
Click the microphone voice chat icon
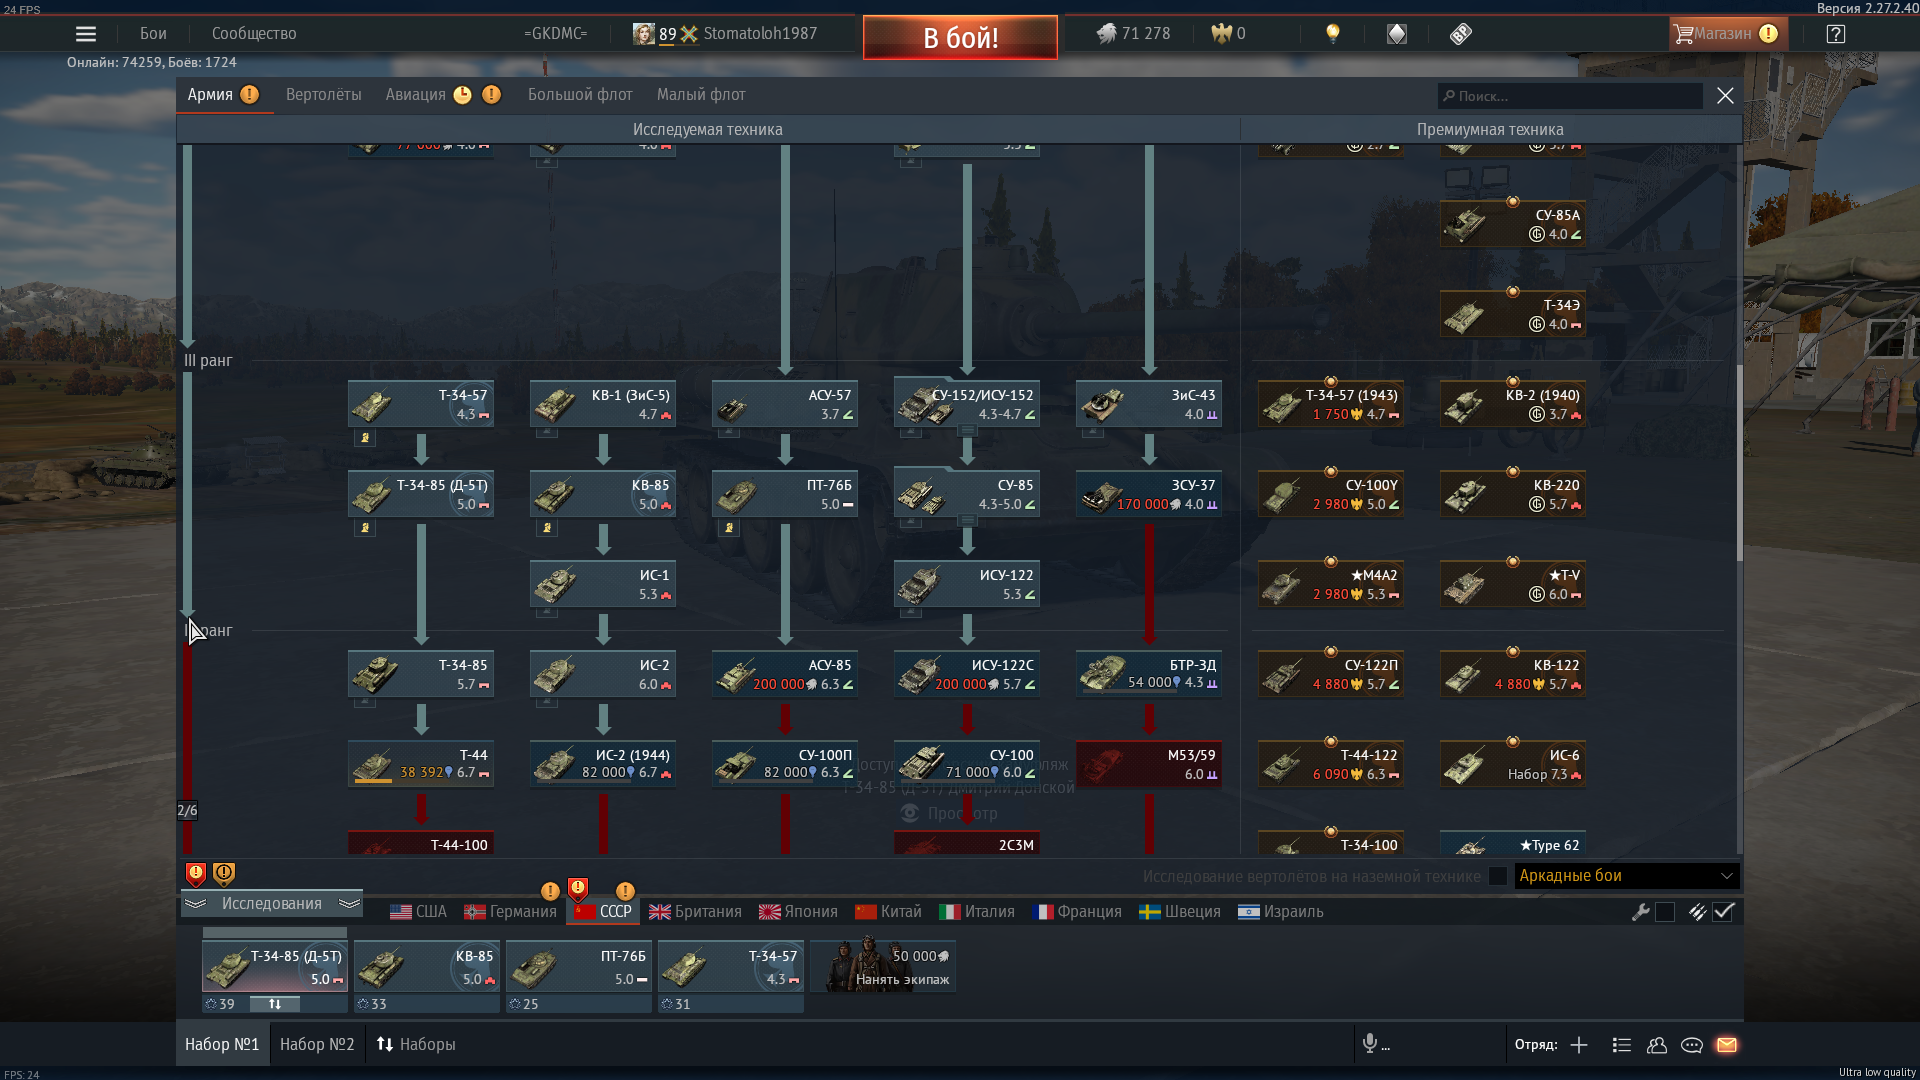1370,1044
